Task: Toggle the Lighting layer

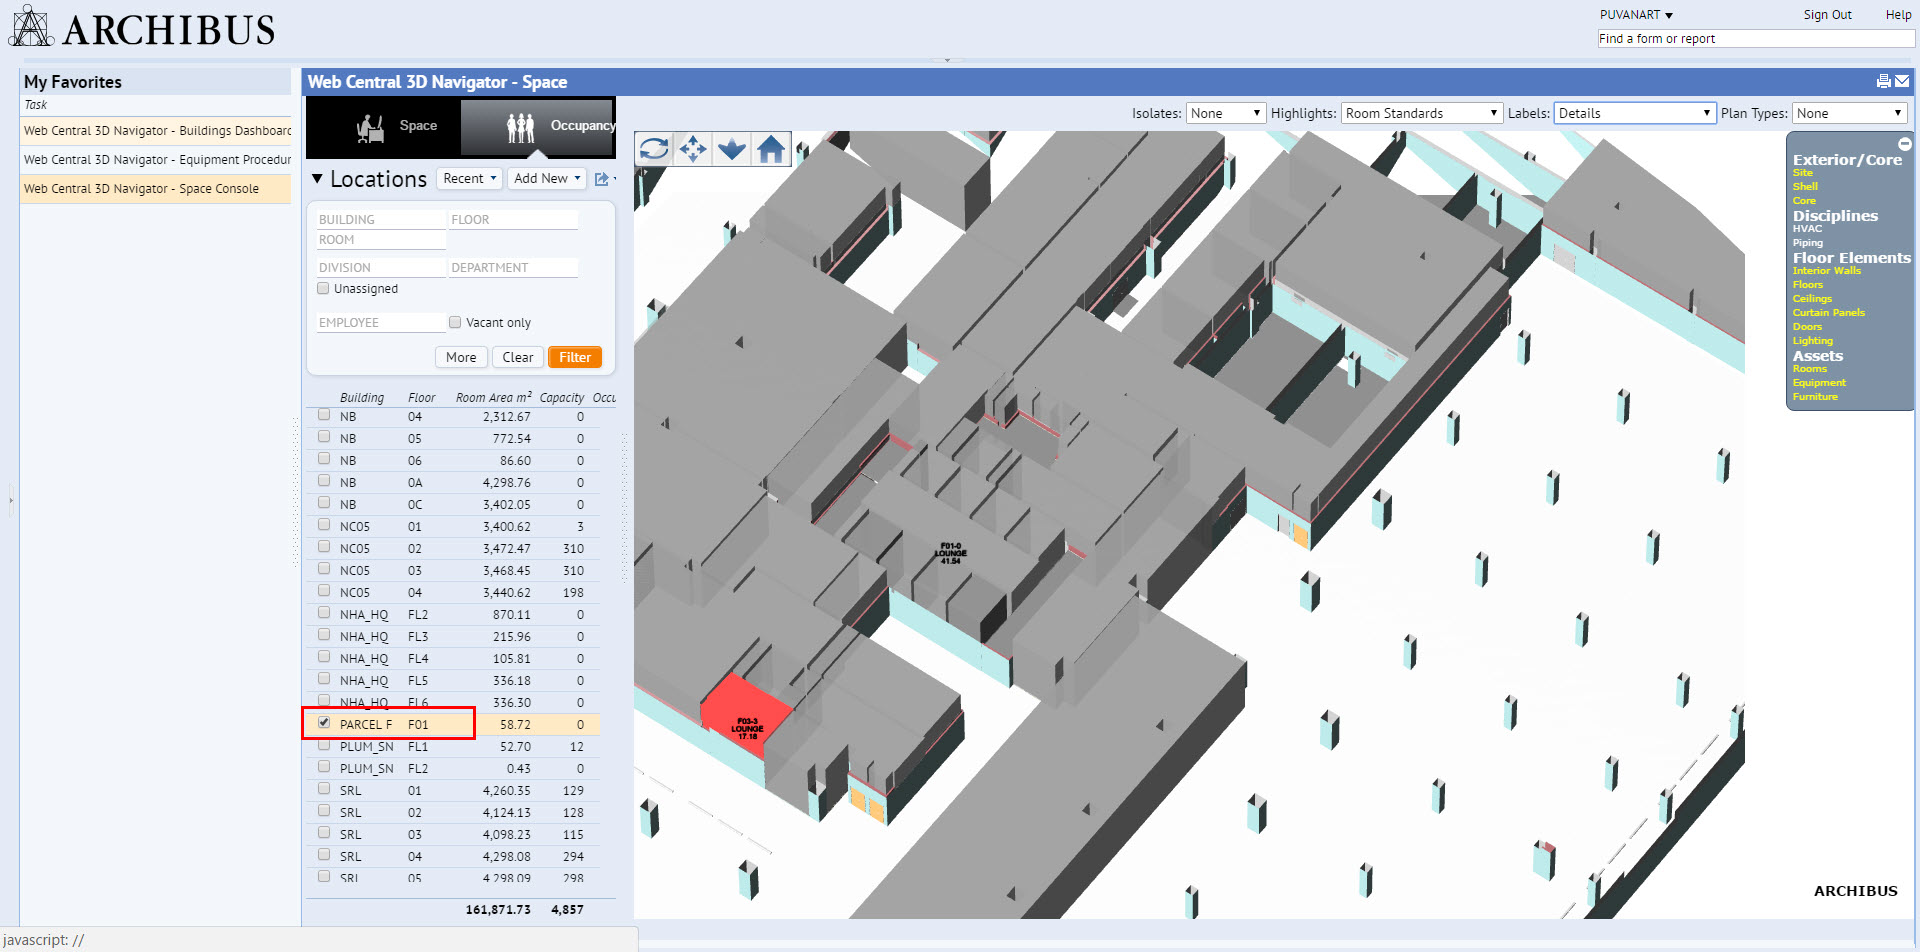Action: pyautogui.click(x=1813, y=341)
